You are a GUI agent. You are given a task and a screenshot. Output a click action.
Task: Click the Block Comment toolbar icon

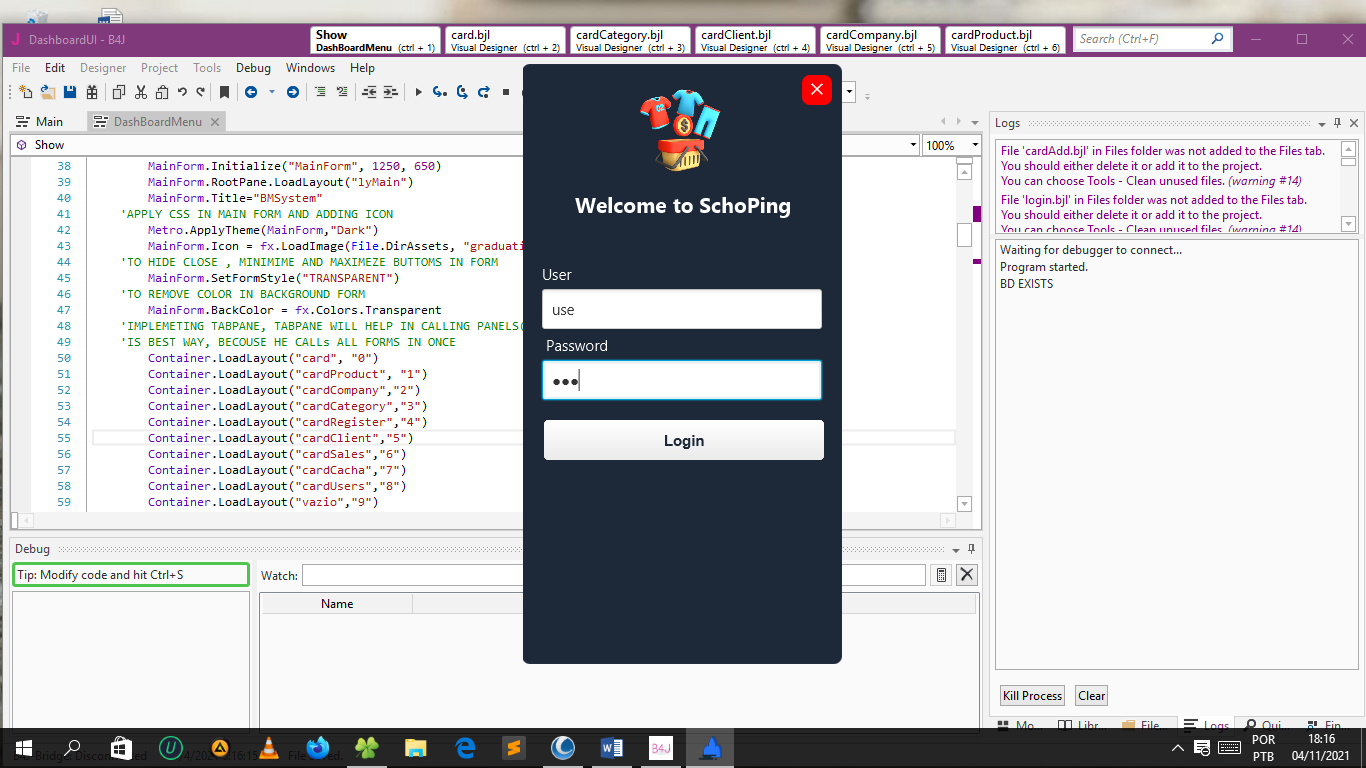click(320, 92)
